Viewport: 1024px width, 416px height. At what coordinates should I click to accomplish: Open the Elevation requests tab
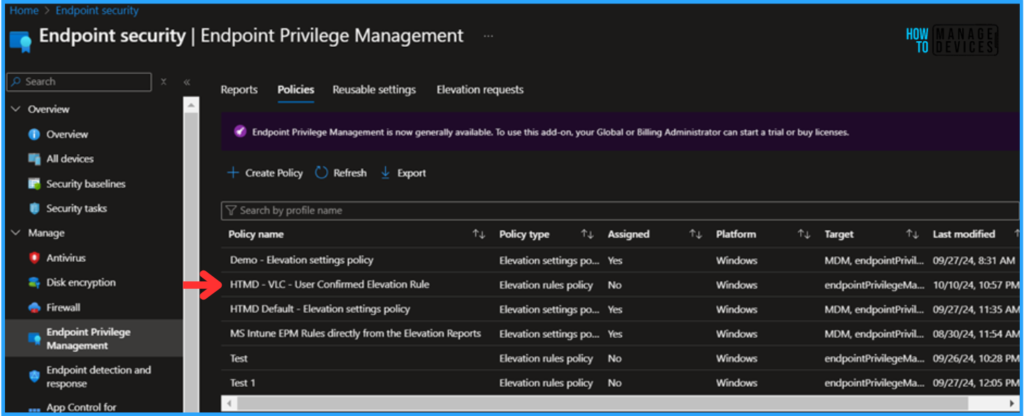480,90
